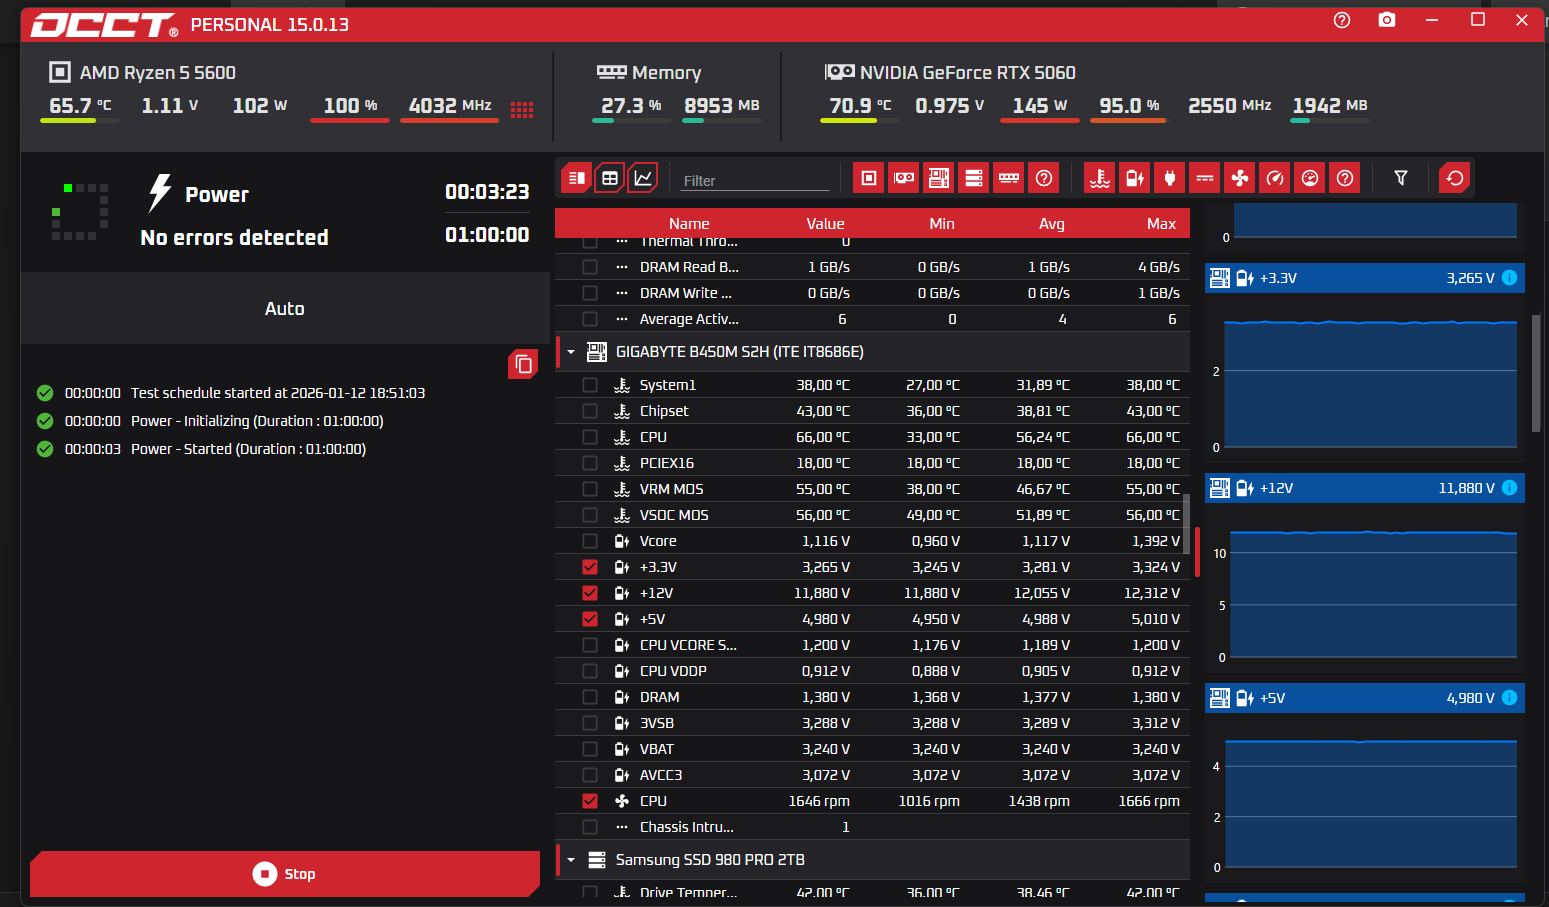Sort the table by the Max column
This screenshot has width=1549, height=907.
[1161, 224]
